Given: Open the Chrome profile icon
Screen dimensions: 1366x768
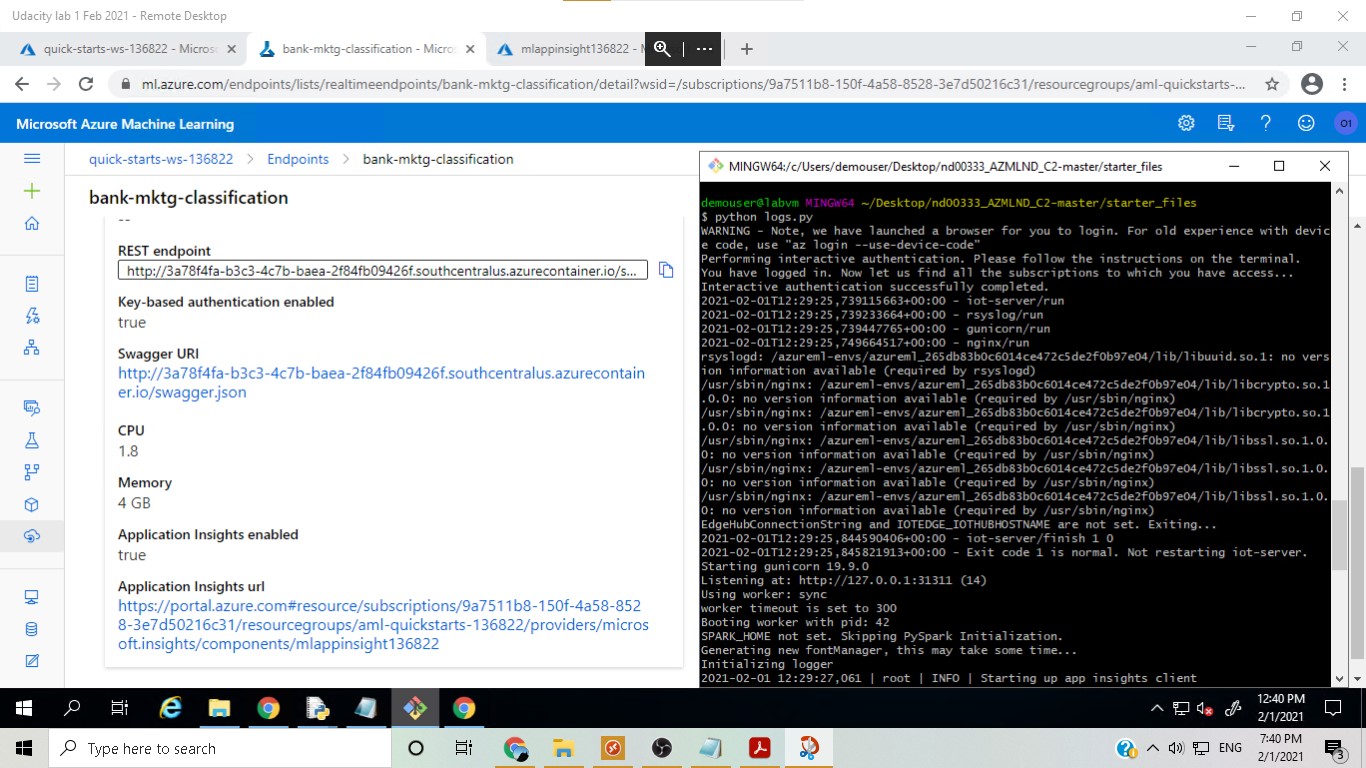Looking at the screenshot, I should pos(1312,85).
